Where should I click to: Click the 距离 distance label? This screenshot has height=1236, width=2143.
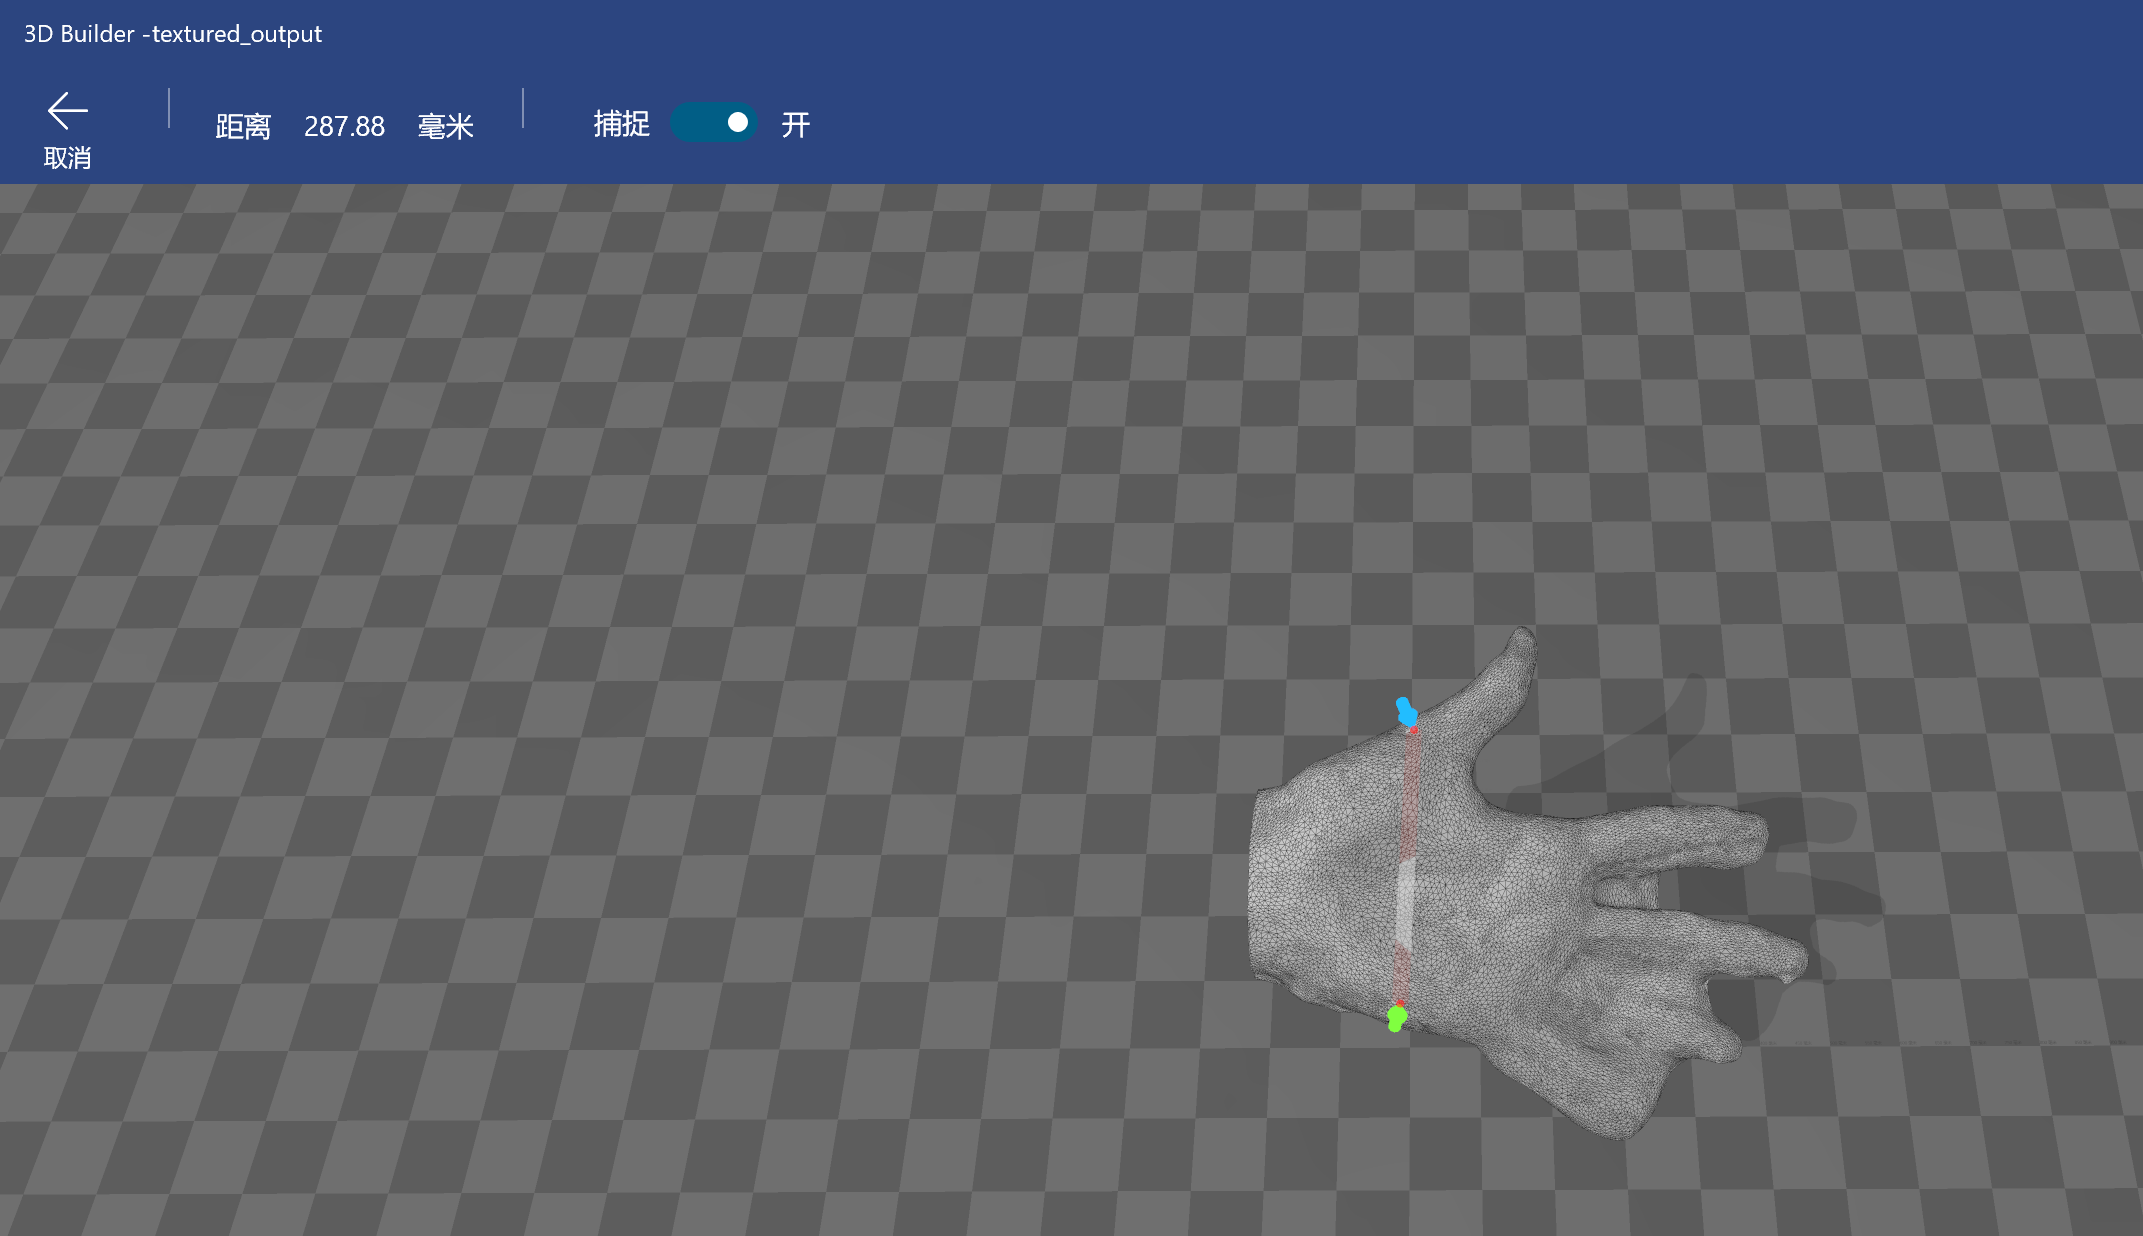point(243,127)
